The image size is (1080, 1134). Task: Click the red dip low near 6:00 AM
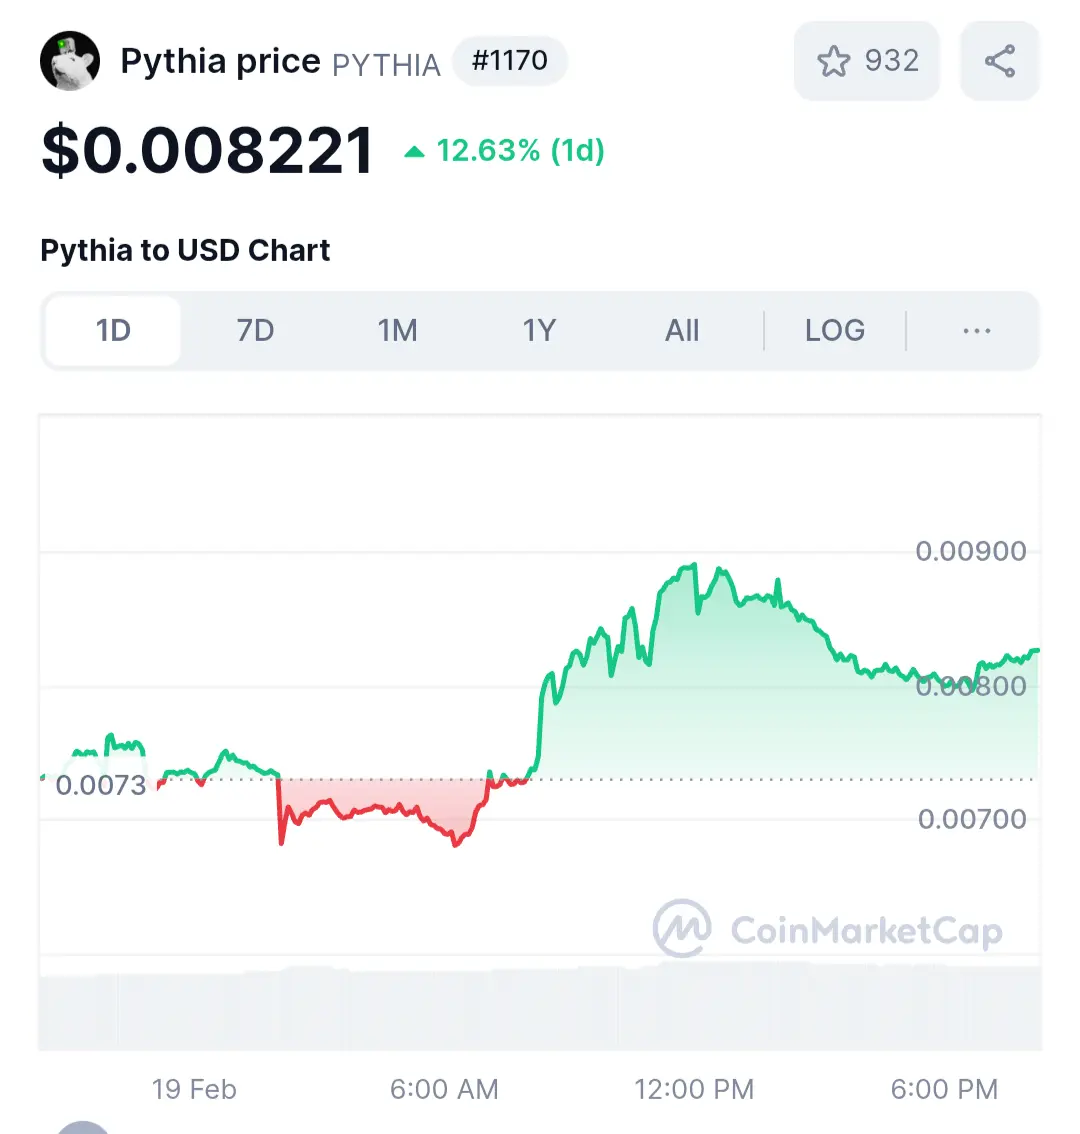click(455, 844)
